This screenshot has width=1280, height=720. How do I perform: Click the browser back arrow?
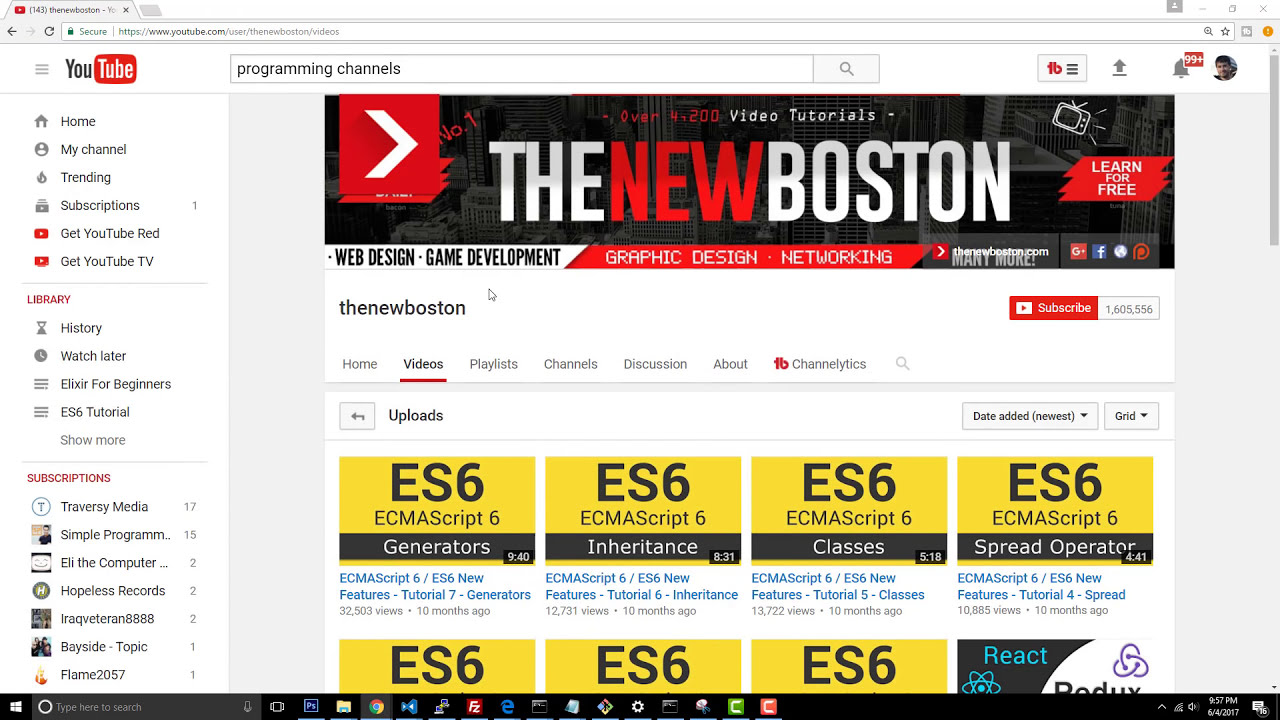coord(12,31)
